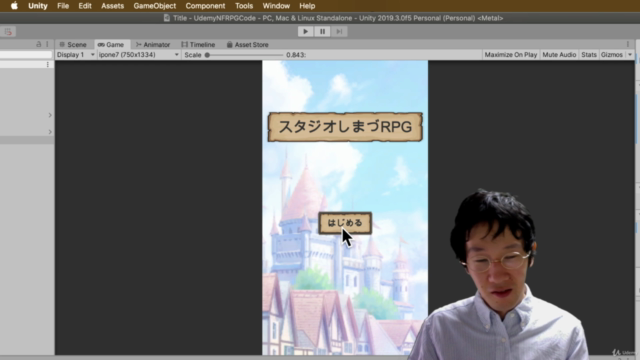Toggle Gizmos in Game view

(611, 55)
